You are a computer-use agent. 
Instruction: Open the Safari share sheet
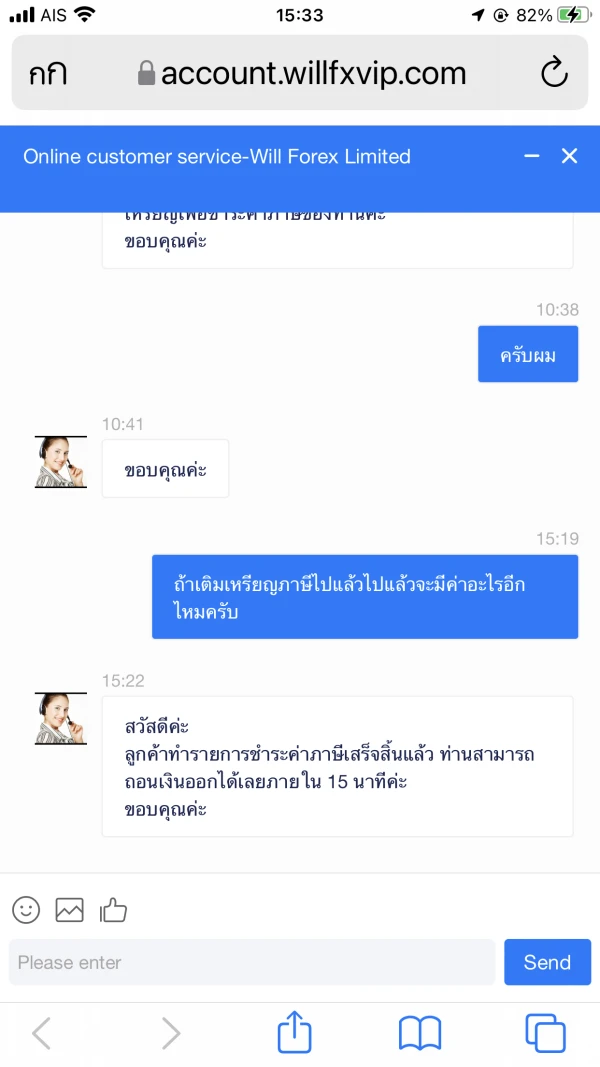tap(294, 1032)
